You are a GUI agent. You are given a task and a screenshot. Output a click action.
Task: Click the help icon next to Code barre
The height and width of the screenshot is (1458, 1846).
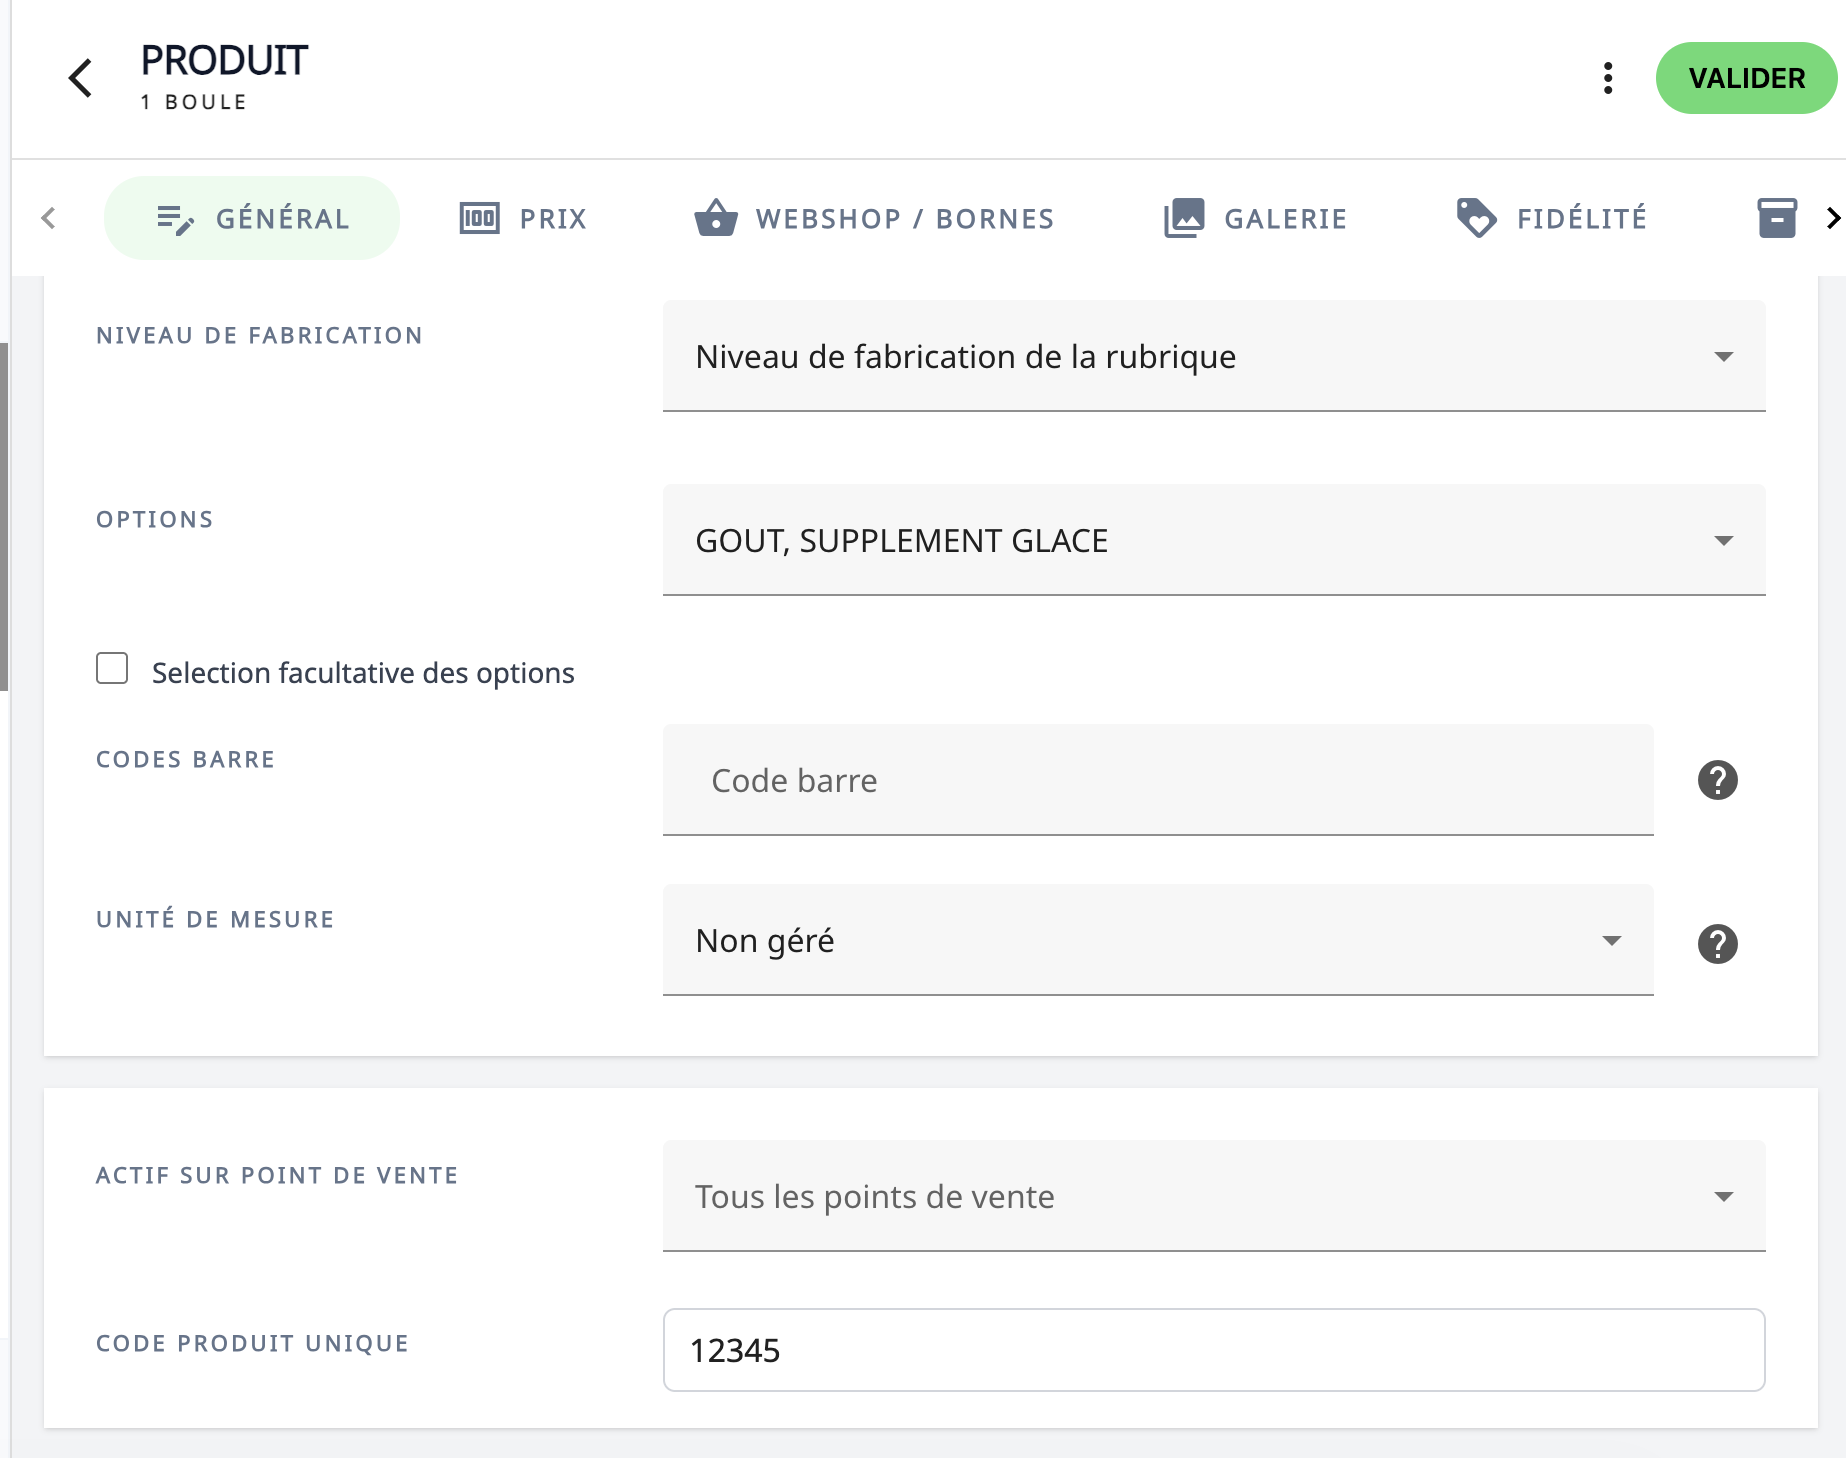point(1717,780)
